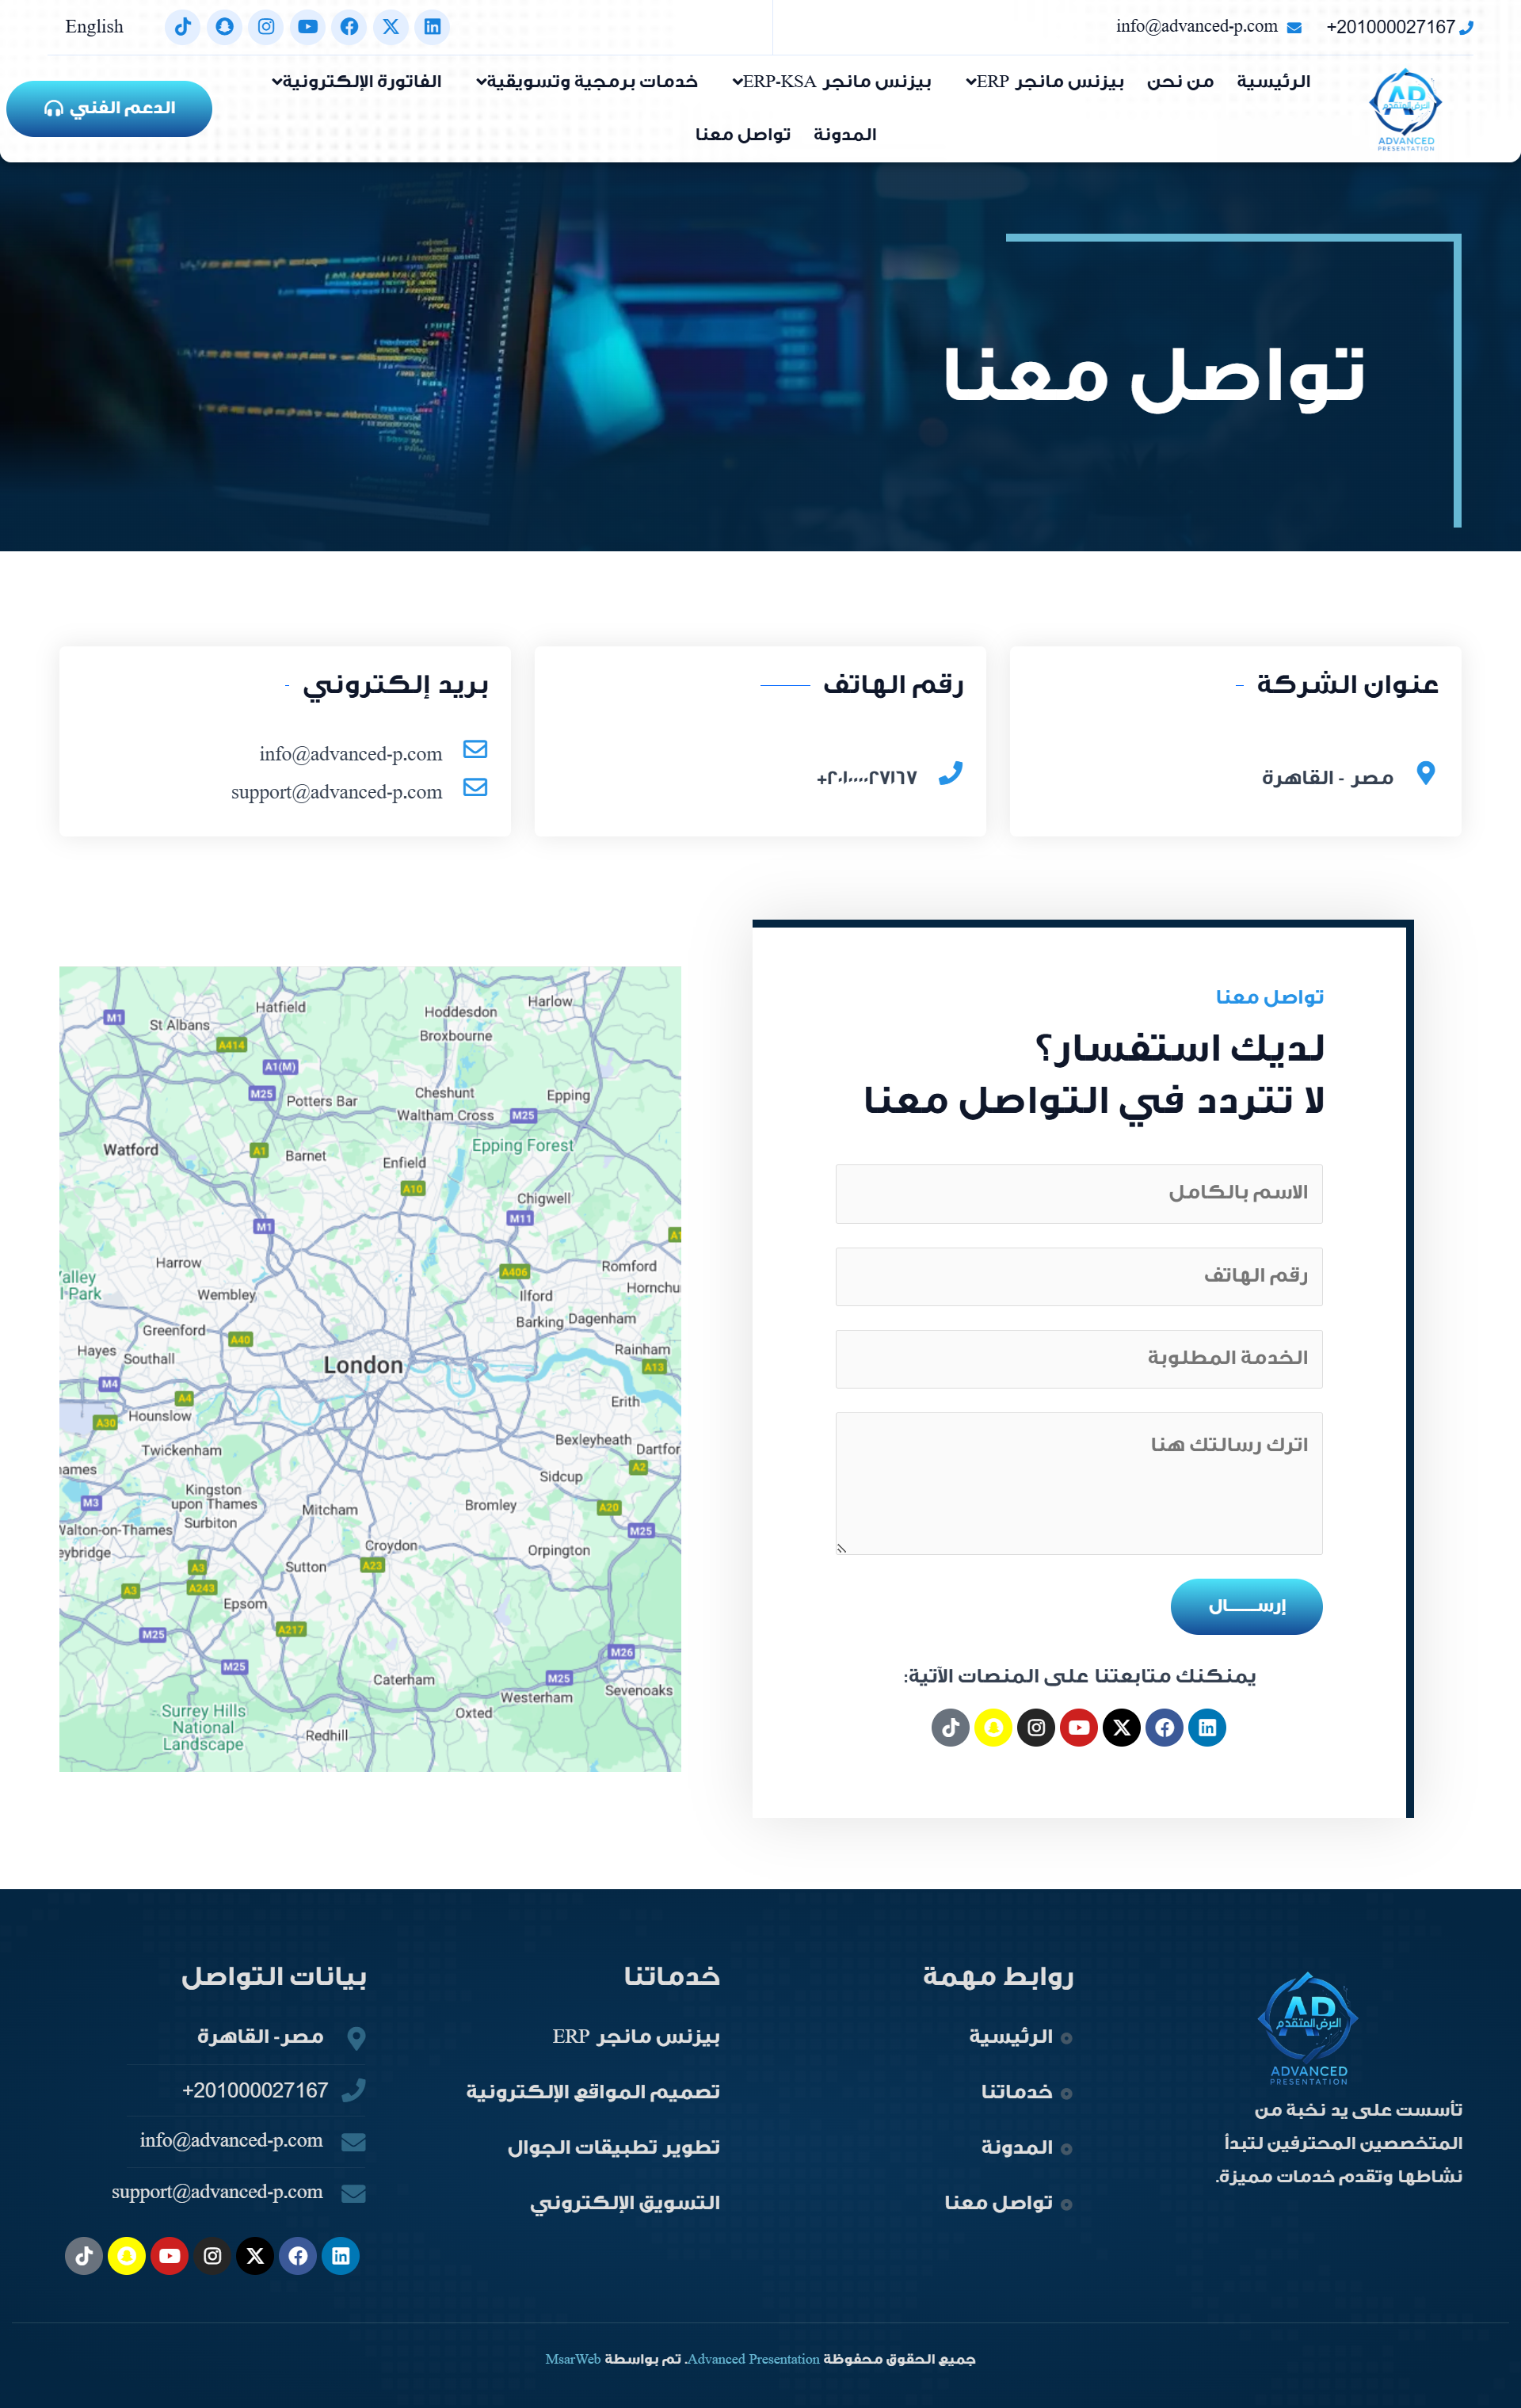This screenshot has width=1521, height=2408.
Task: Open the من نحن menu item
Action: pos(1180,82)
